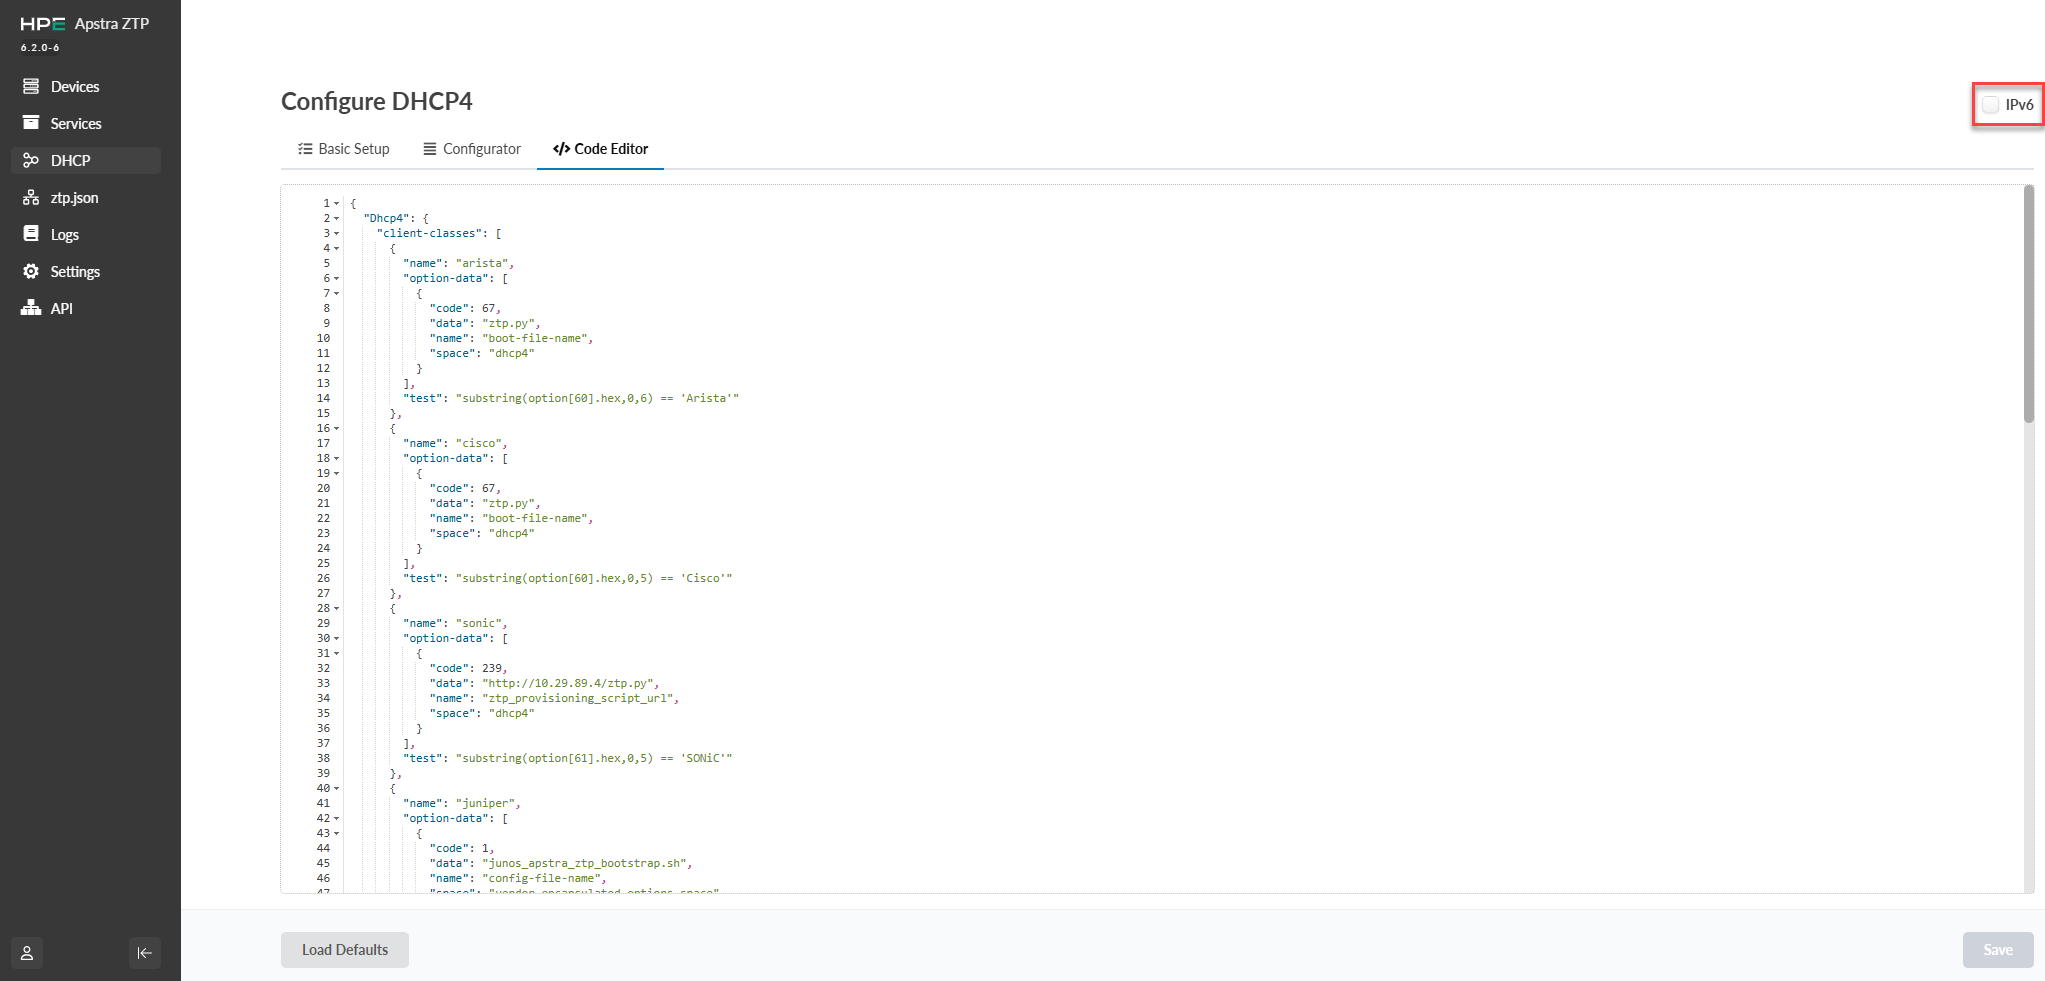Image resolution: width=2045 pixels, height=981 pixels.
Task: Collapse code fold arrow at line 1
Action: coord(336,203)
